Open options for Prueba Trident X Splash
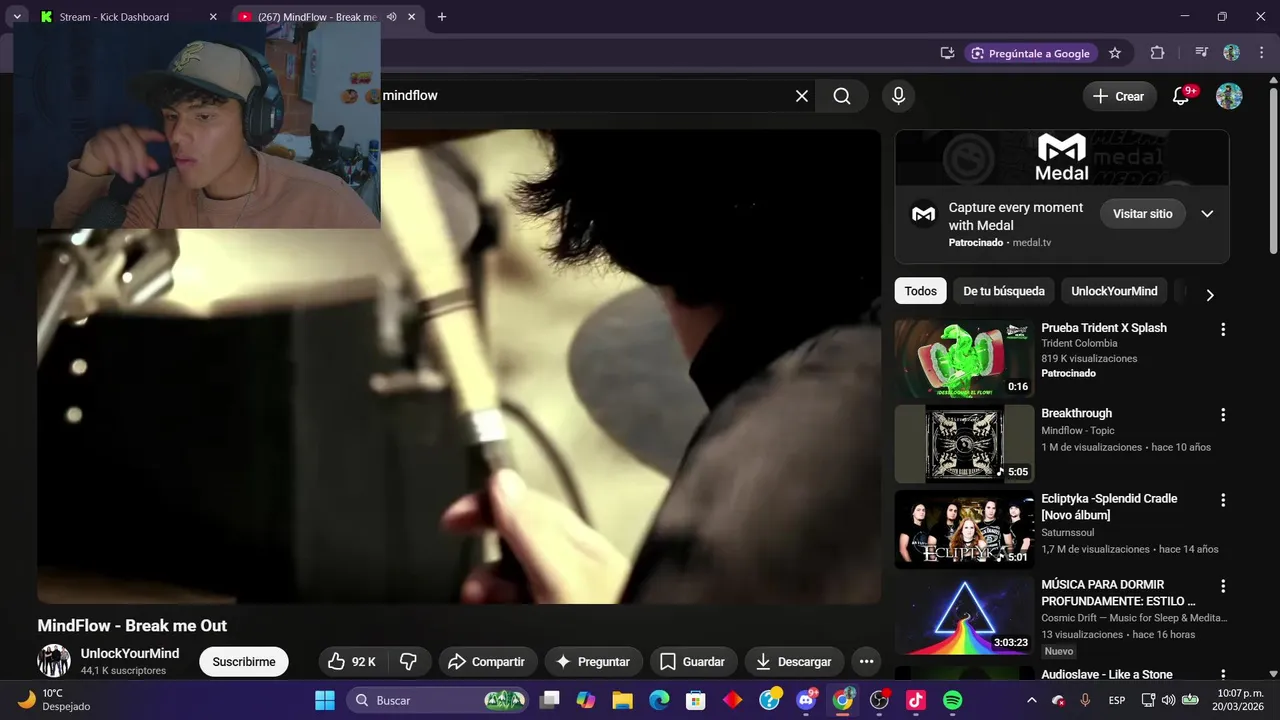Image resolution: width=1280 pixels, height=720 pixels. click(1222, 329)
